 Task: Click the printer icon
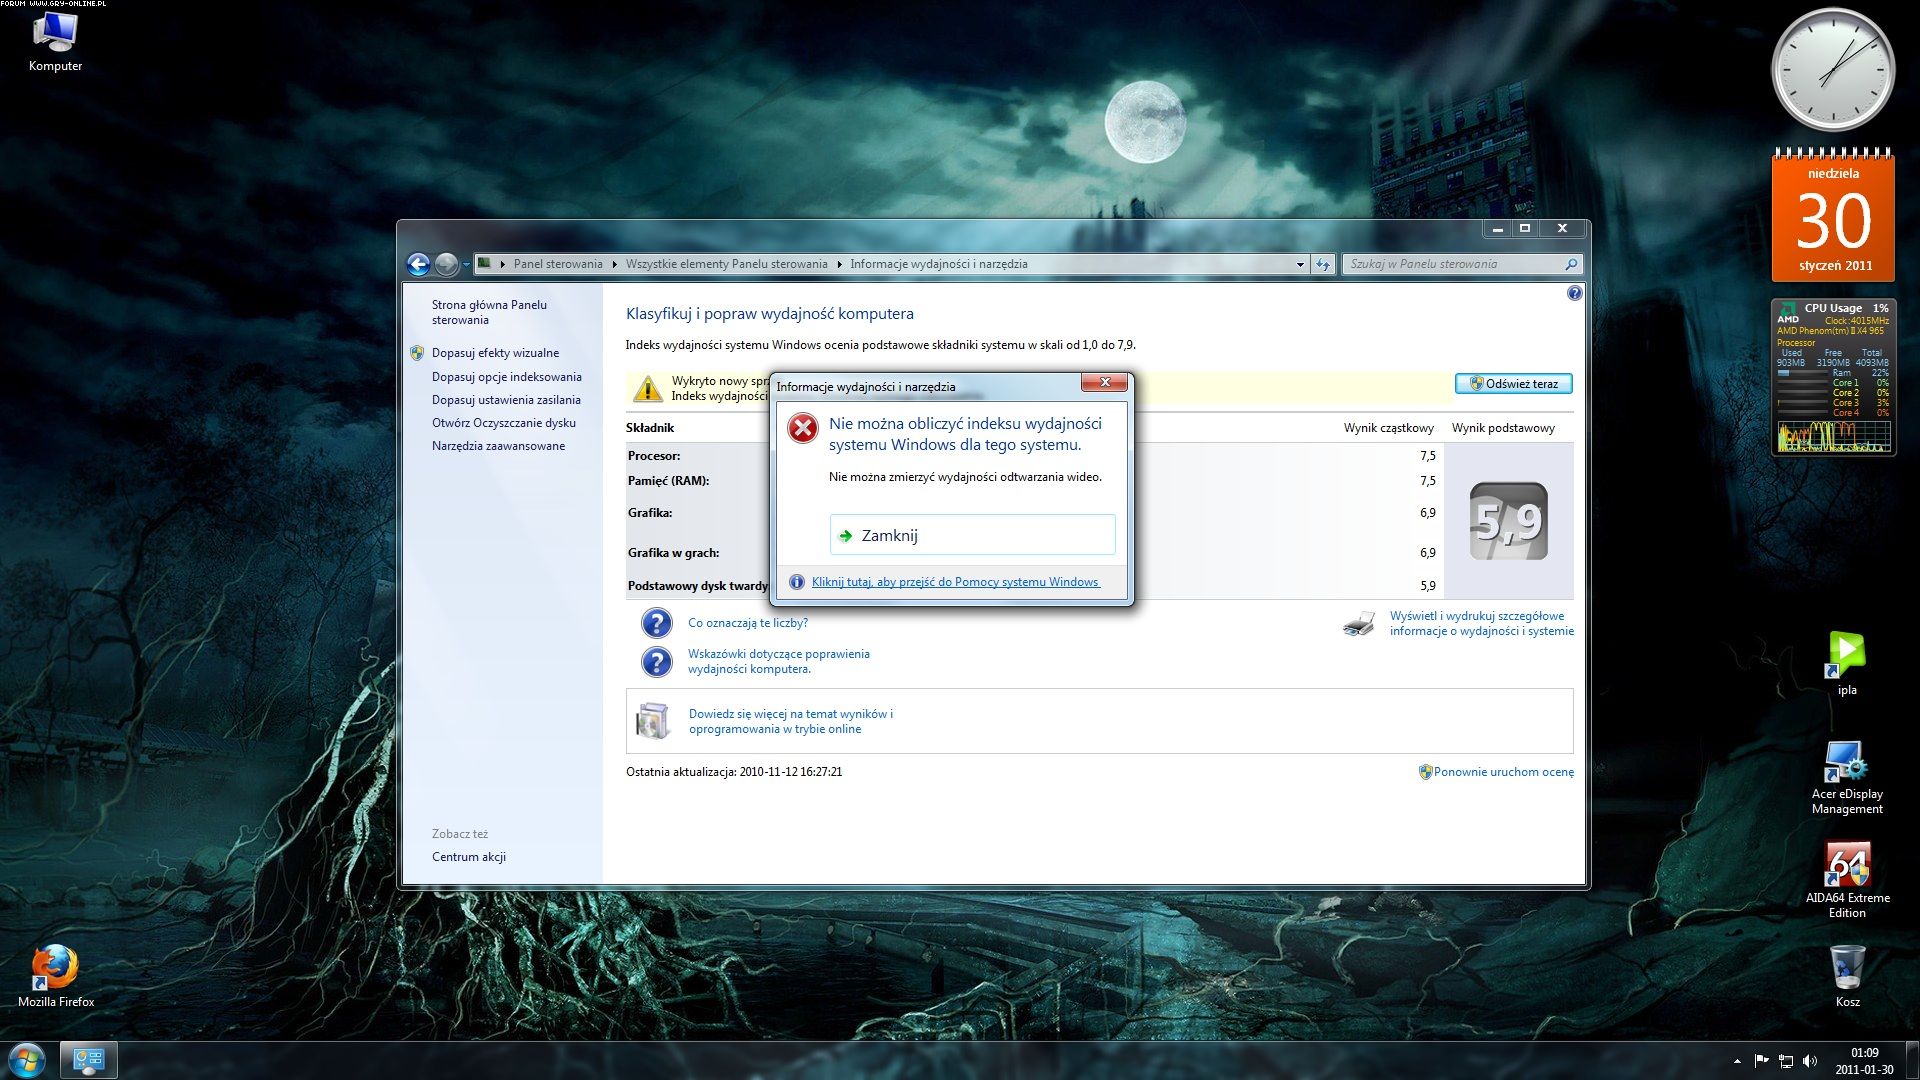(x=1359, y=624)
